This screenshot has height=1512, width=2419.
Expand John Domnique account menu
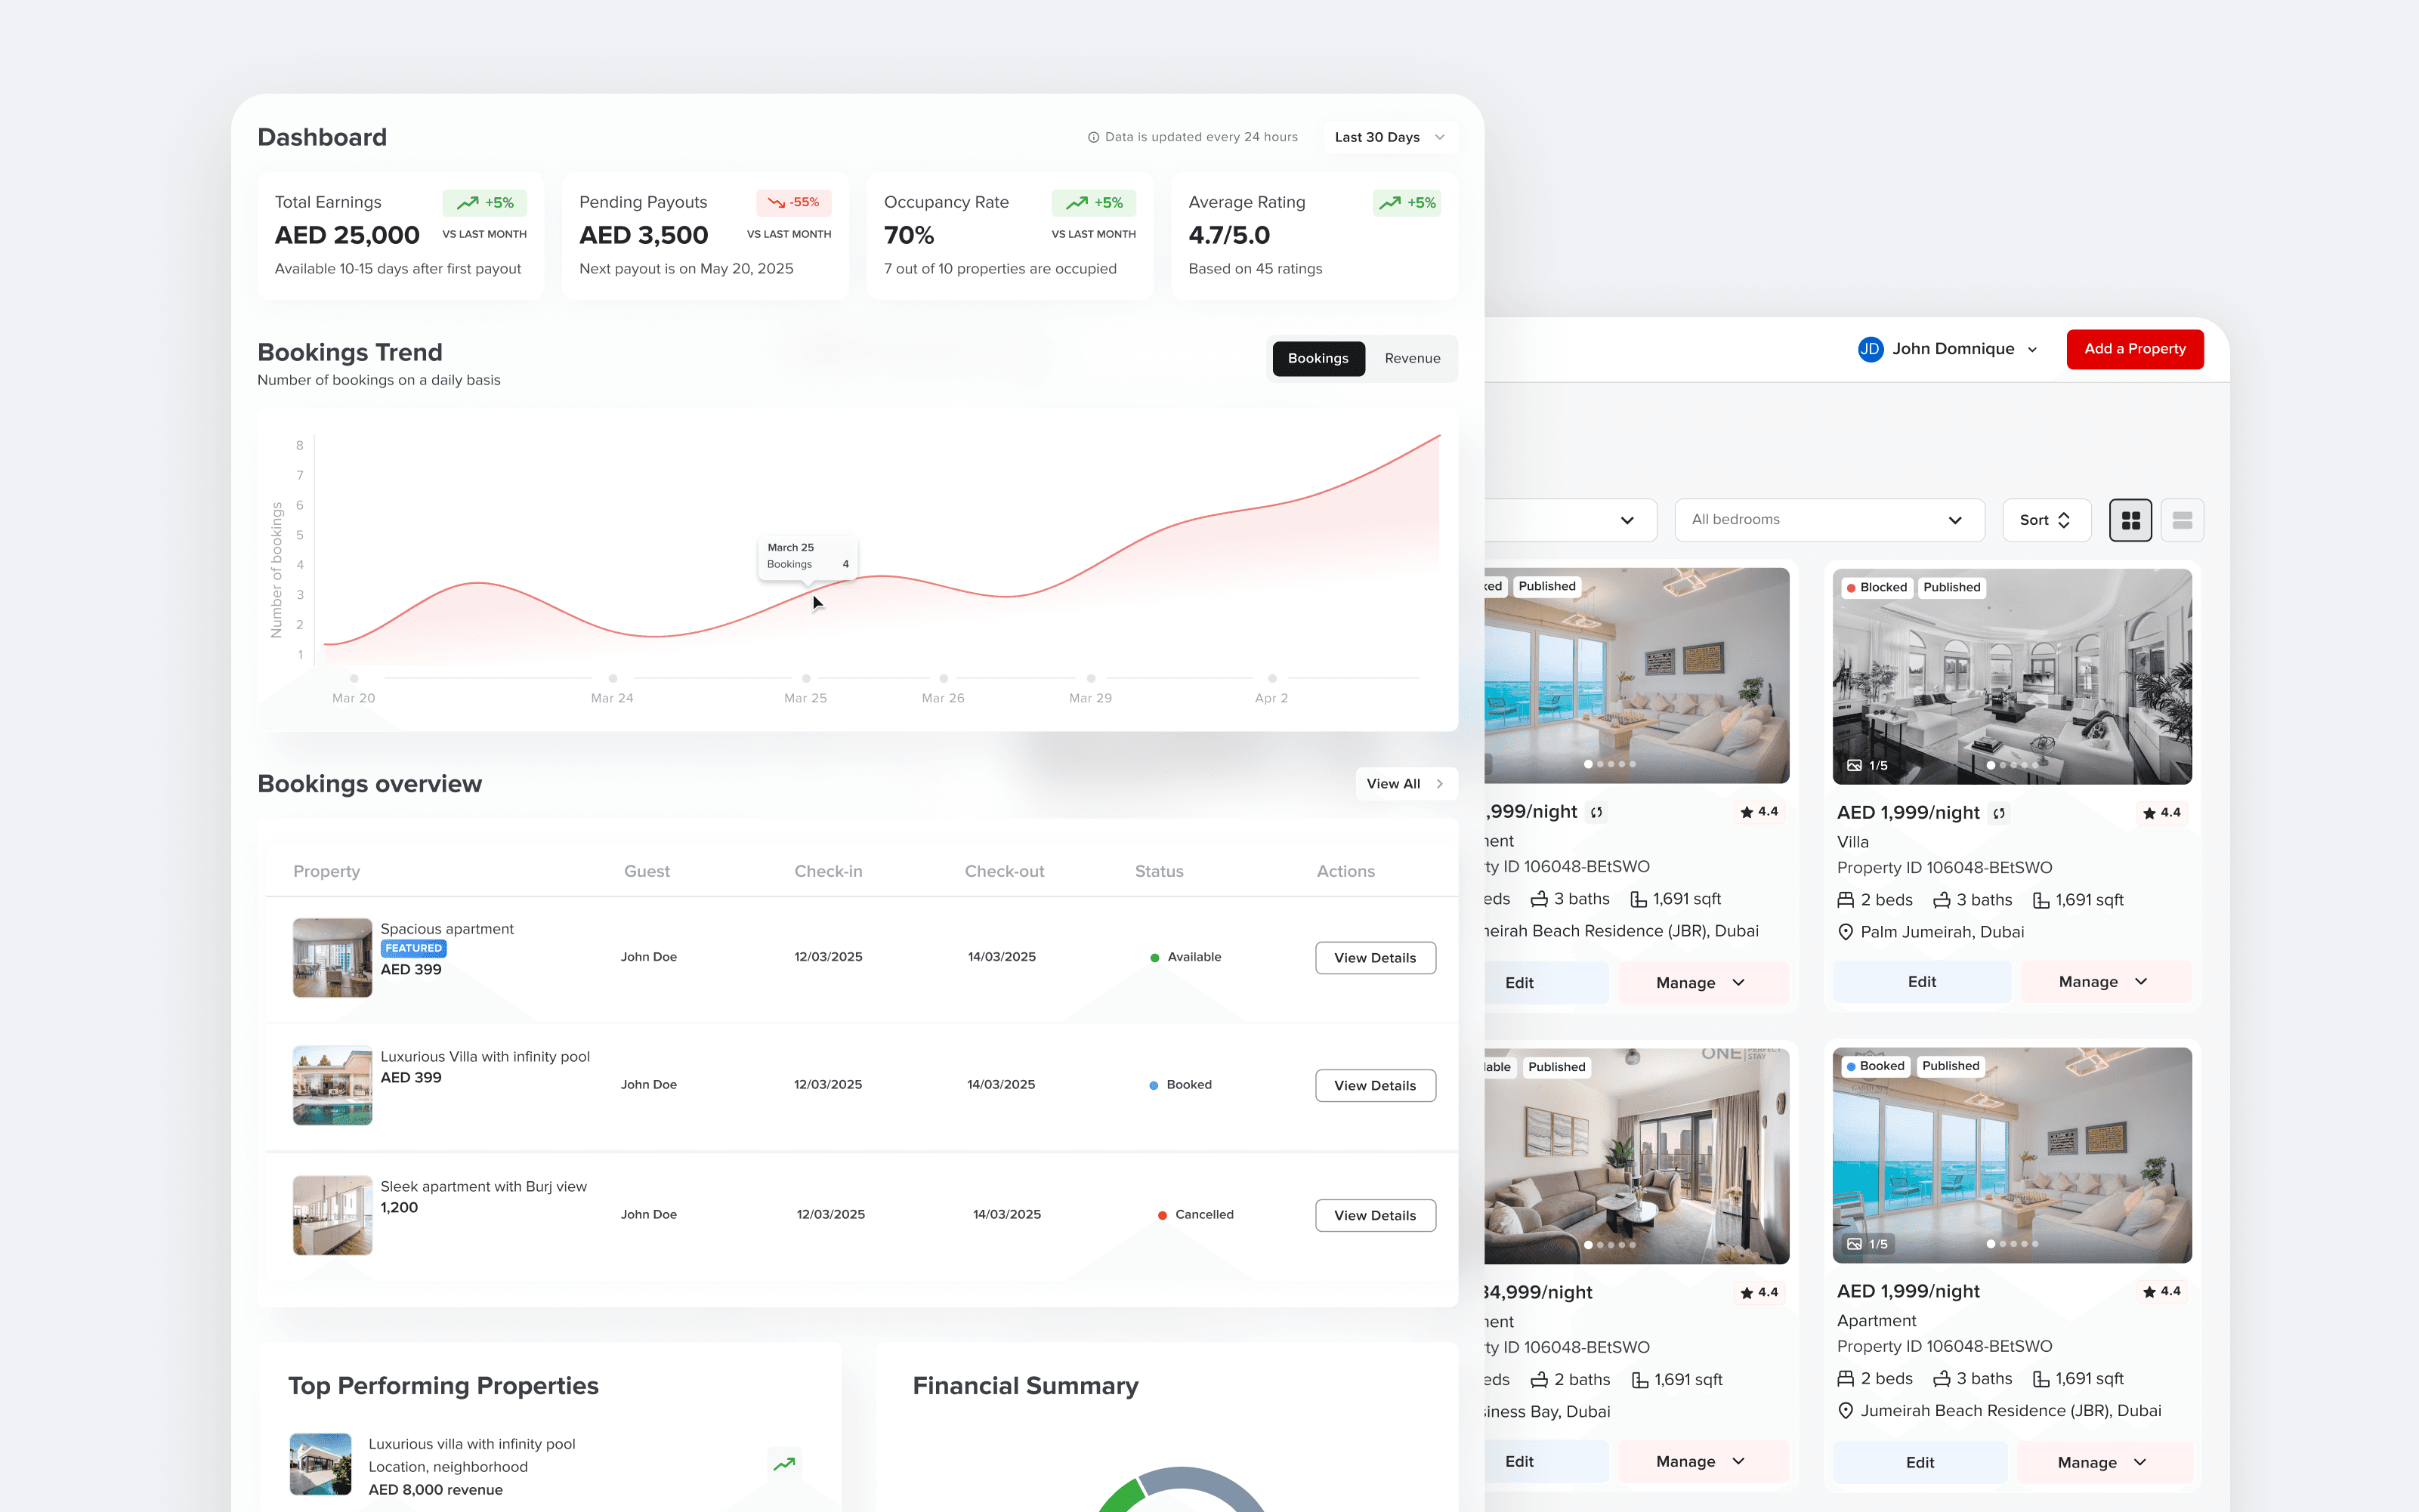[2032, 350]
